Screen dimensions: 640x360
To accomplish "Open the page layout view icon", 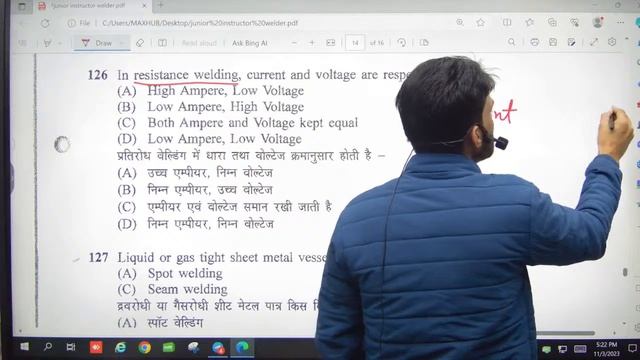I will click(x=424, y=43).
